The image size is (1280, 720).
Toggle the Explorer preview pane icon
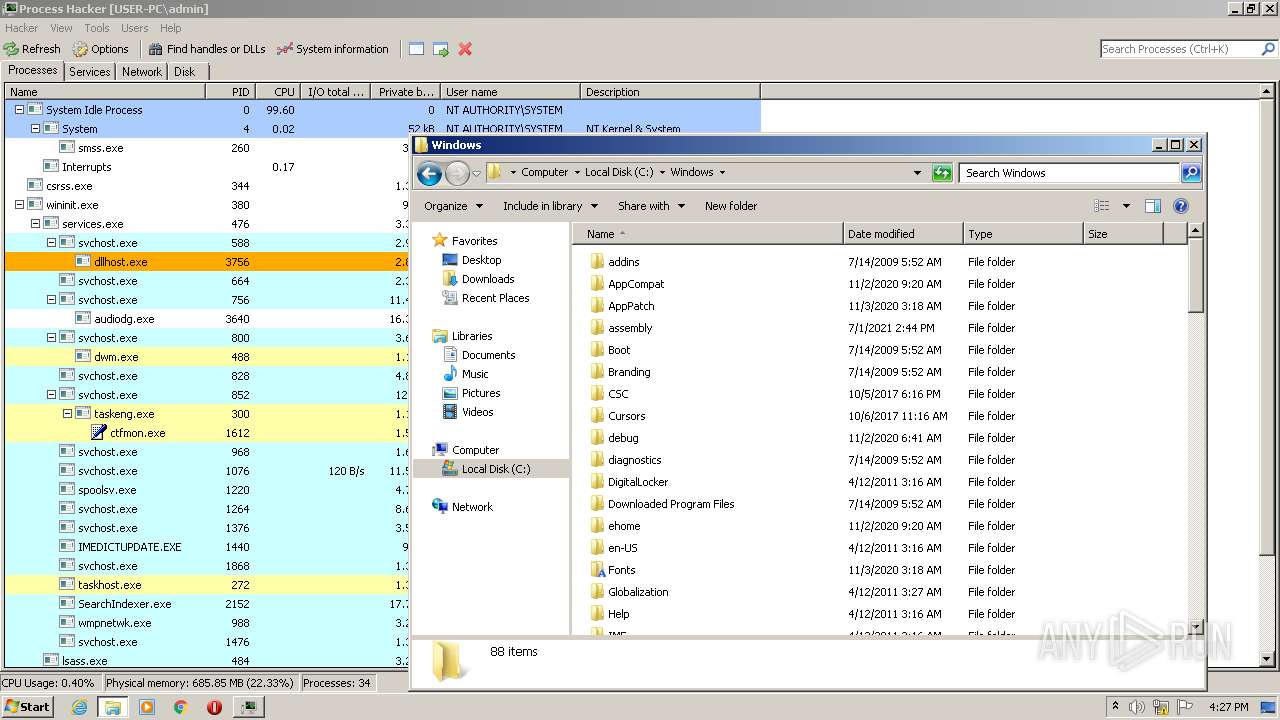click(1152, 206)
